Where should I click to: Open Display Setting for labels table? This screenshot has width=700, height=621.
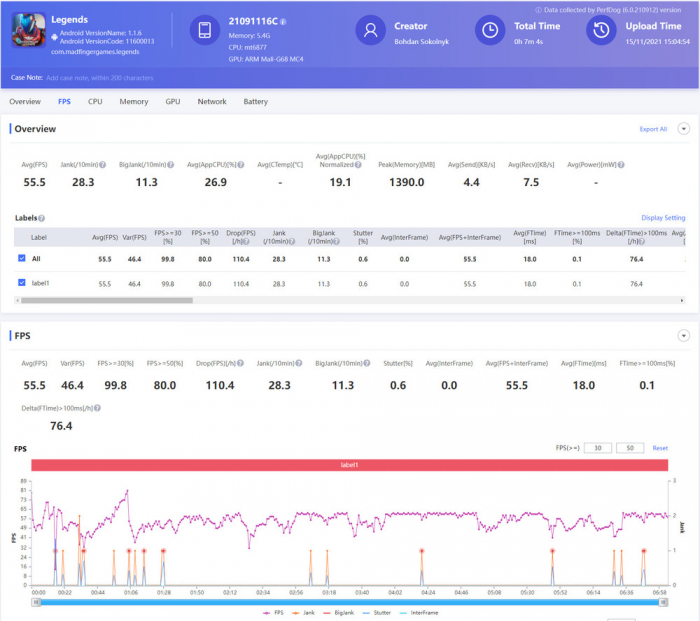[663, 218]
